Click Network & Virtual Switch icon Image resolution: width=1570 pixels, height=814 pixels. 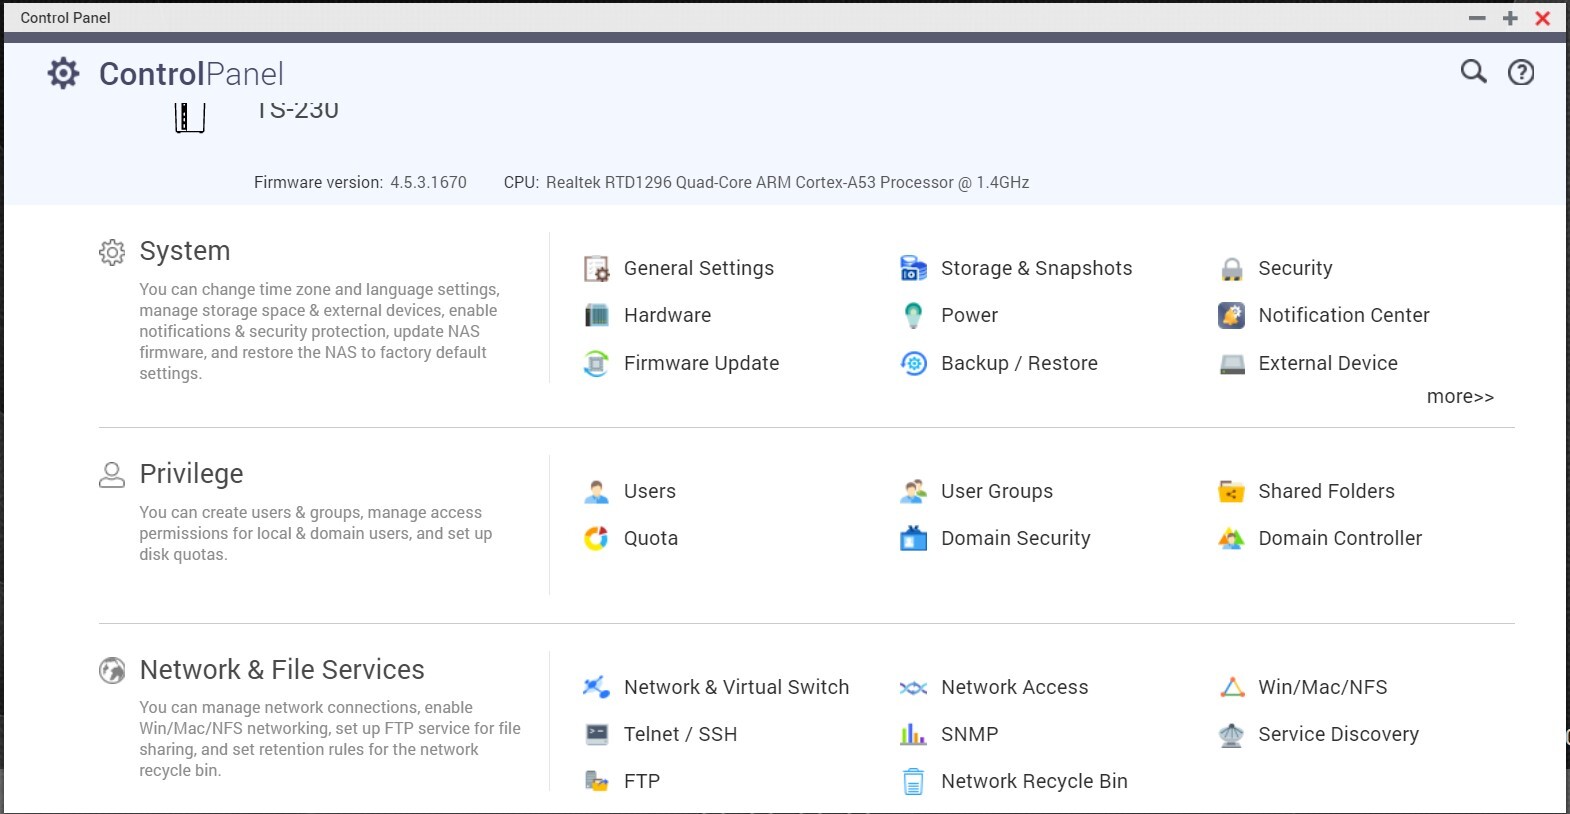tap(597, 687)
